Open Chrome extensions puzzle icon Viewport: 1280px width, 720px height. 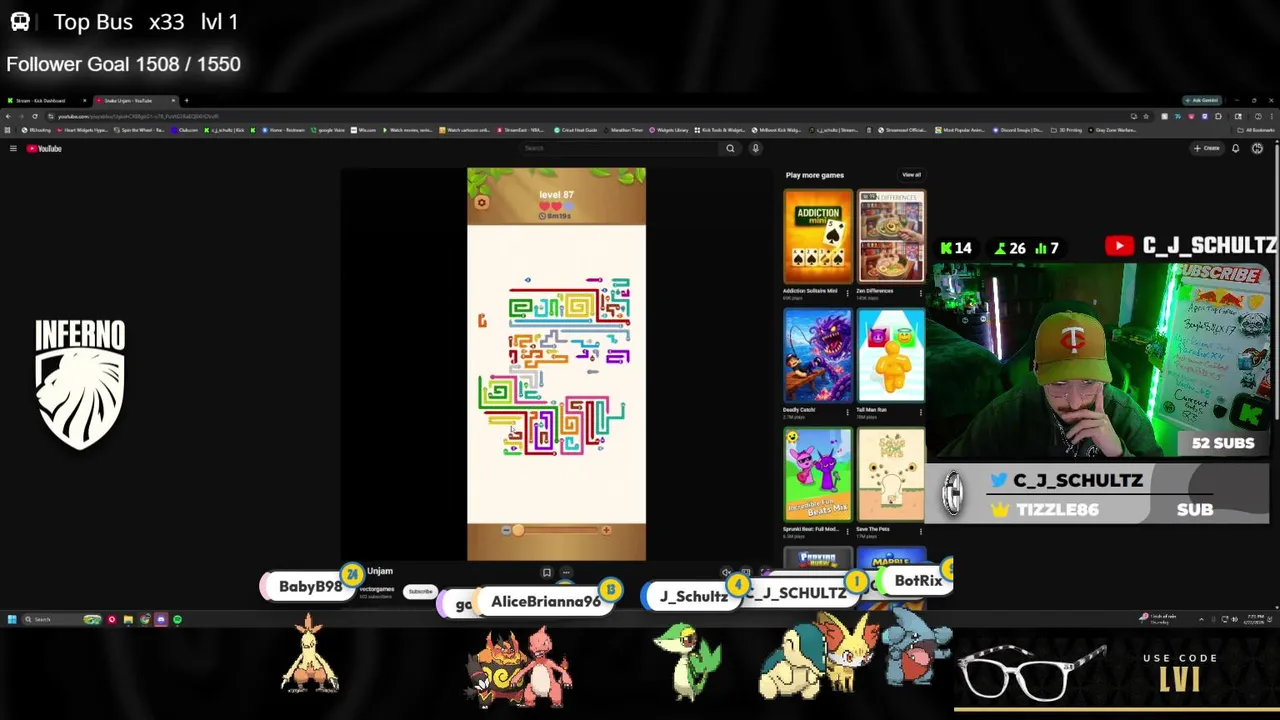tap(1218, 116)
